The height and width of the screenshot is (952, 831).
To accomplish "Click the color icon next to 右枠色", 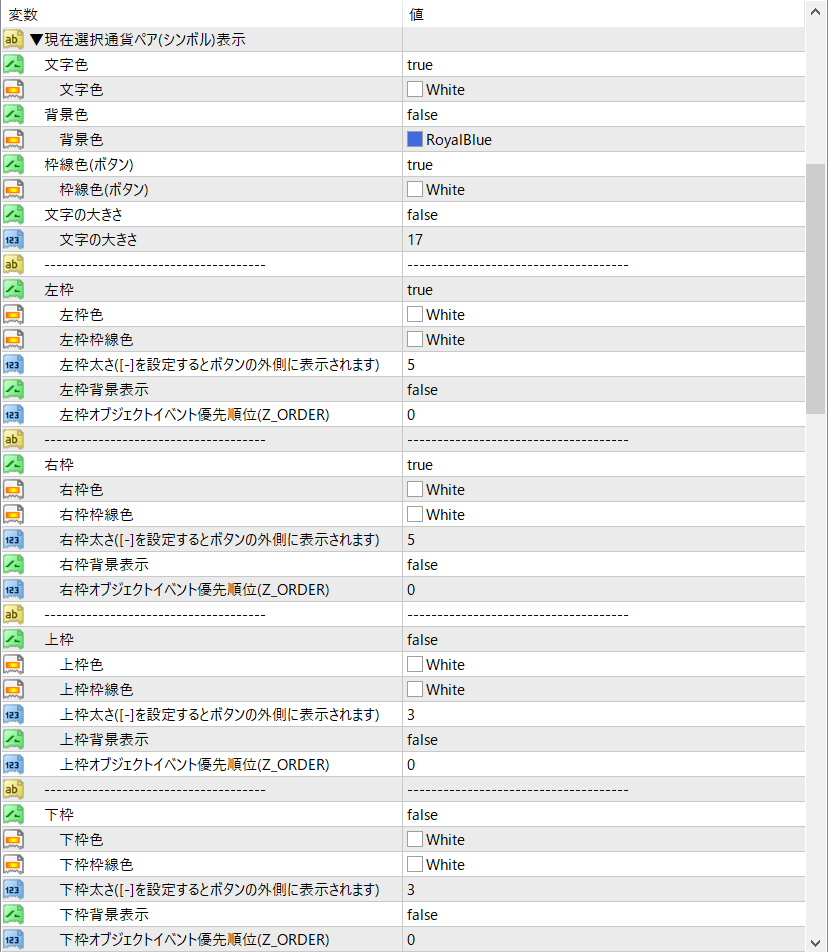I will (13, 489).
